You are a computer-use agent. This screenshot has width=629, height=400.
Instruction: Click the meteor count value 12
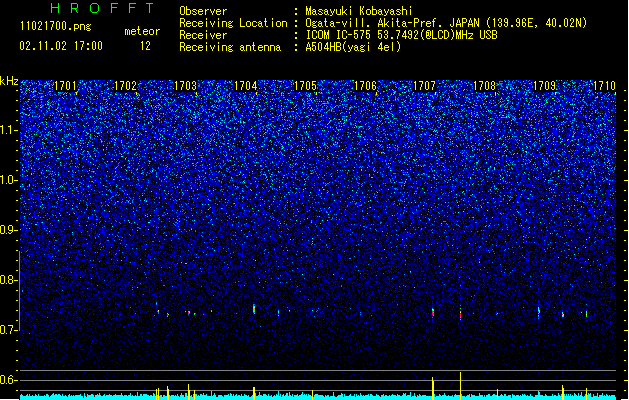coord(145,46)
